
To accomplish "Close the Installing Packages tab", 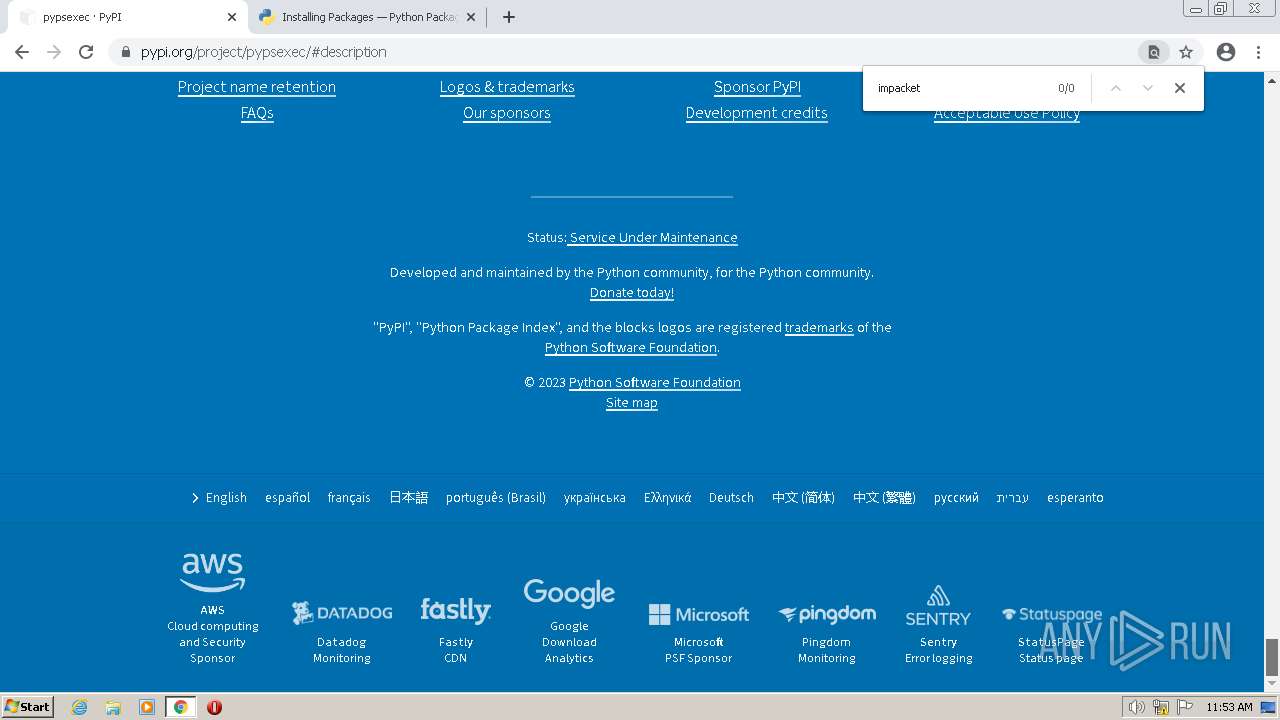I will [471, 17].
